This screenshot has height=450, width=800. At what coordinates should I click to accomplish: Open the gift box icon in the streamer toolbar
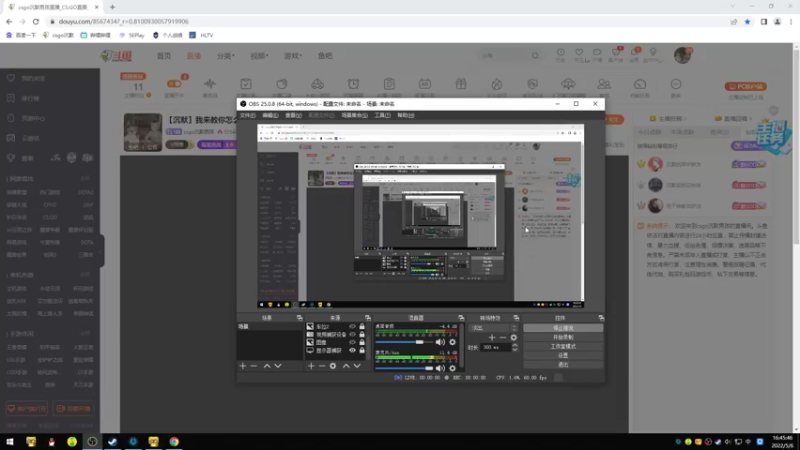(x=461, y=84)
